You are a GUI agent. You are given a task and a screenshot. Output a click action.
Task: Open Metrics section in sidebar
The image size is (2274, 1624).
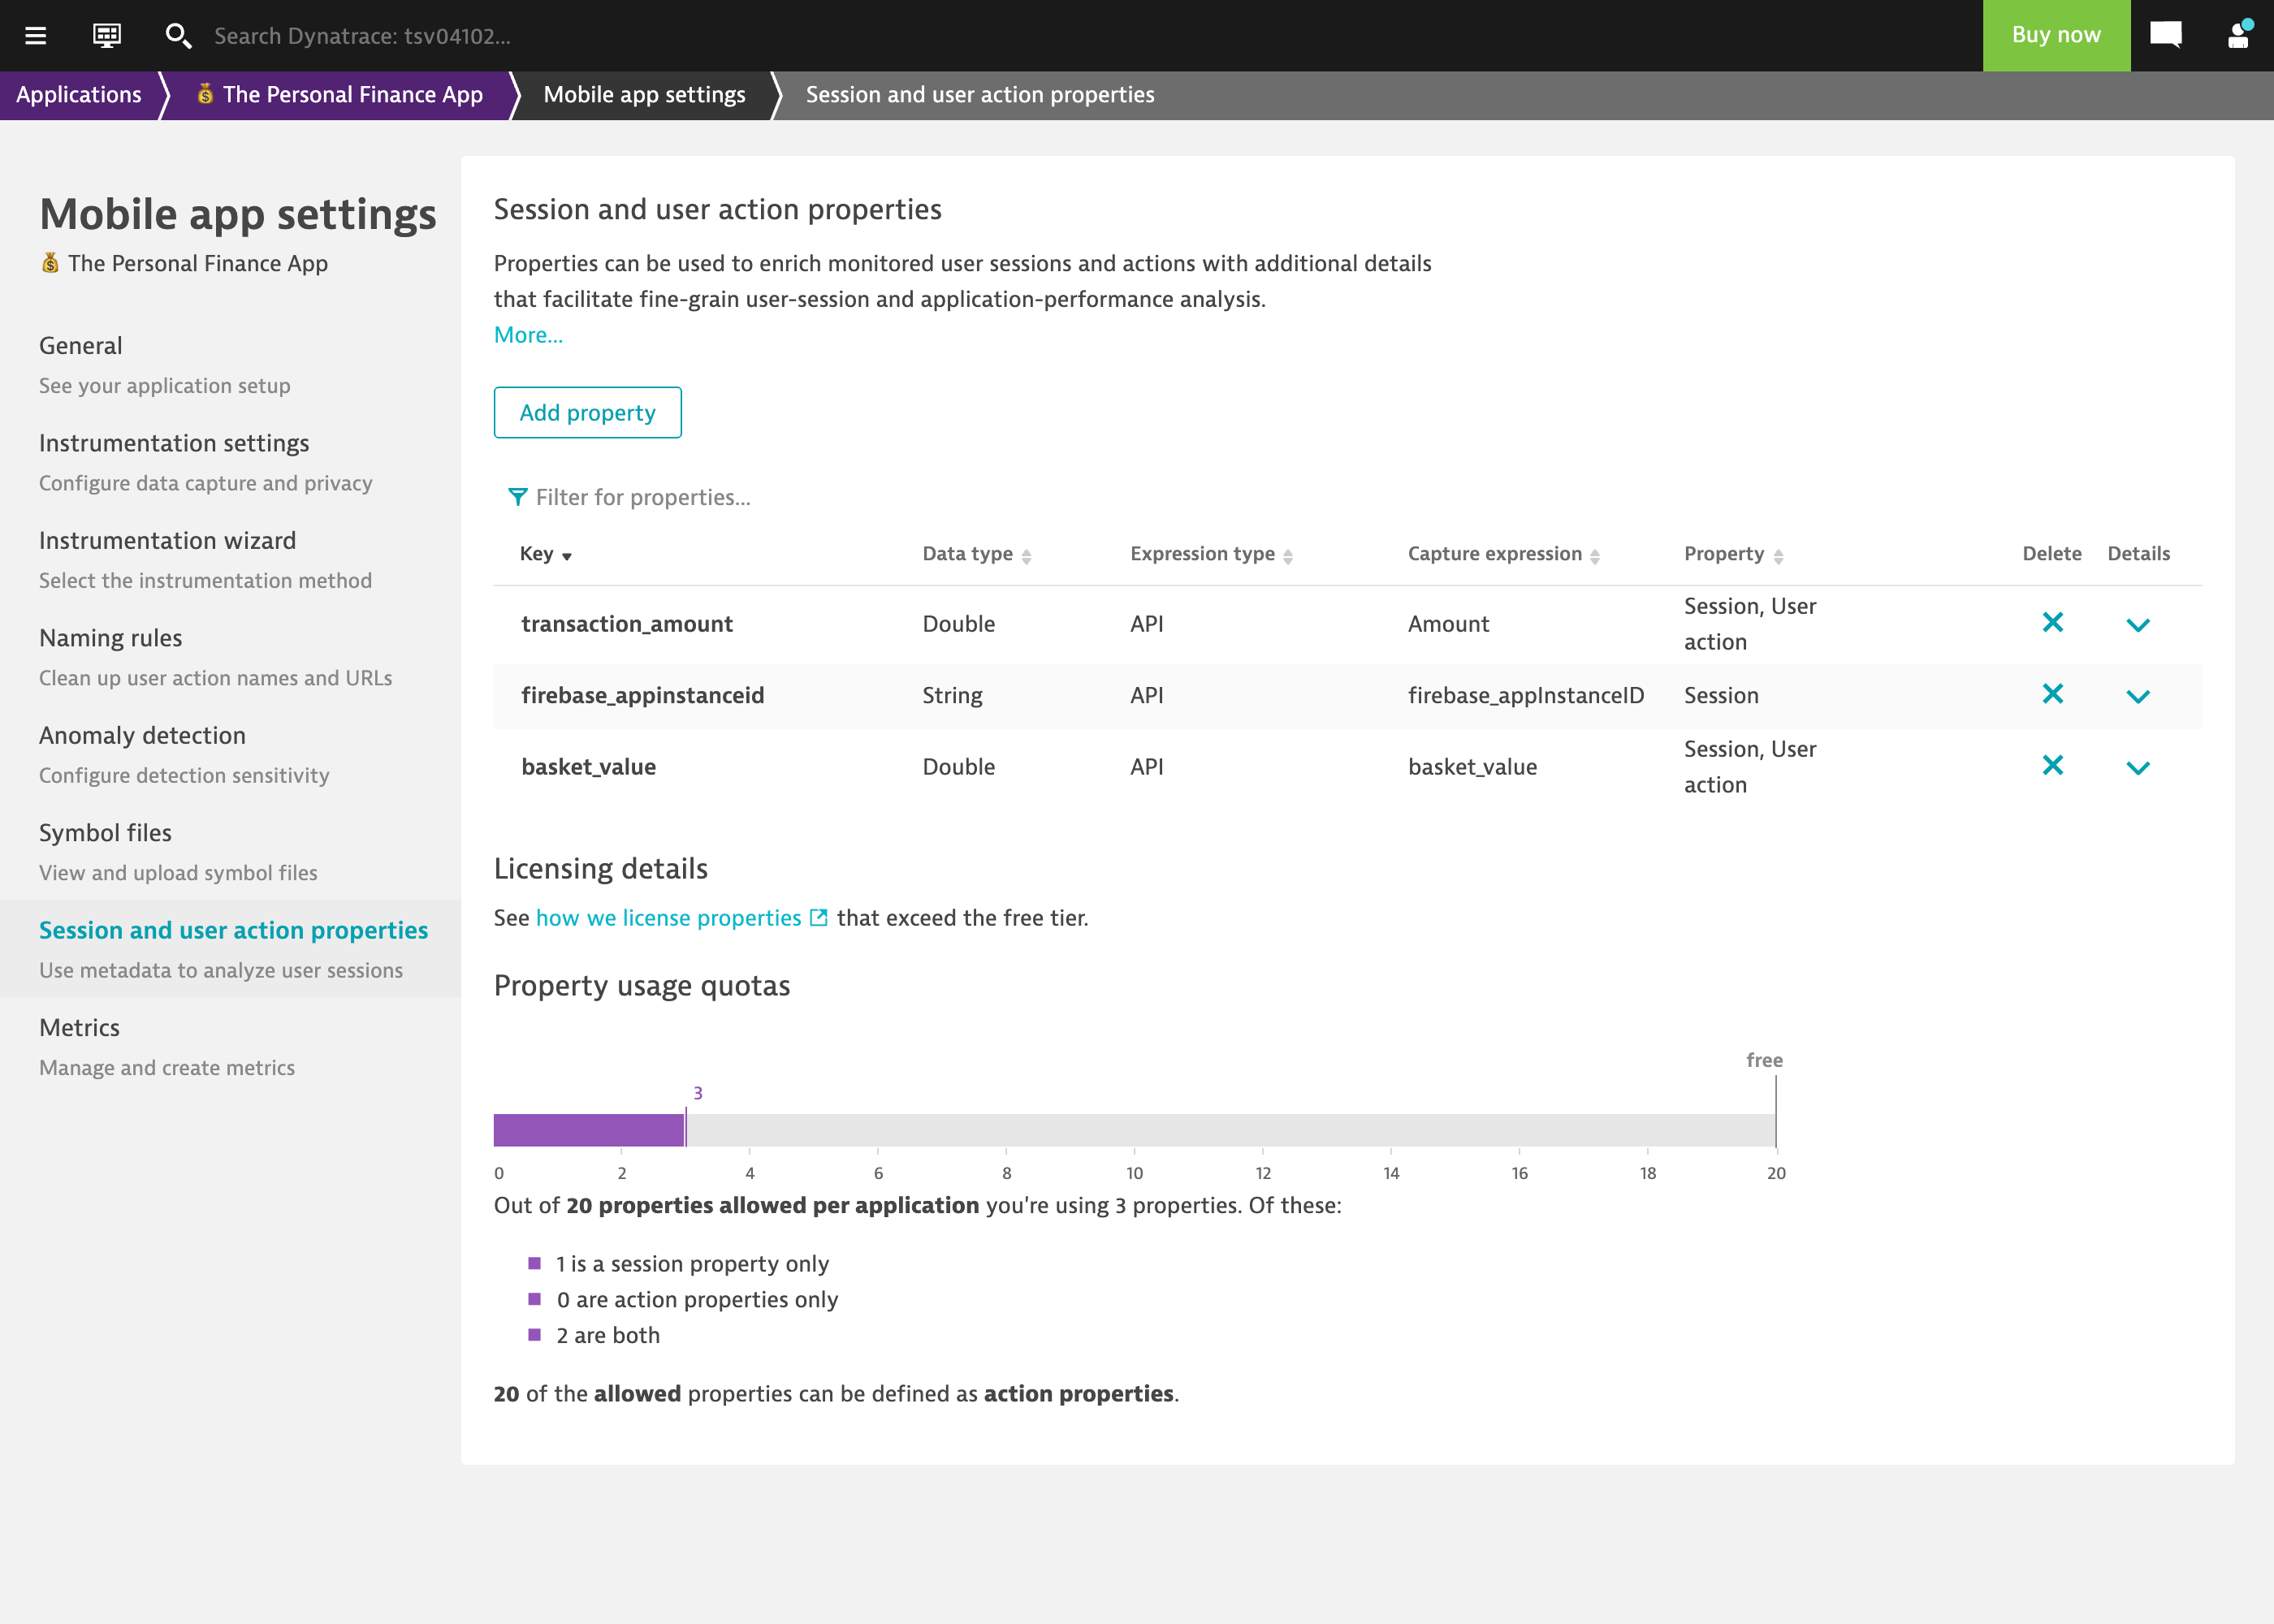pyautogui.click(x=230, y=1046)
